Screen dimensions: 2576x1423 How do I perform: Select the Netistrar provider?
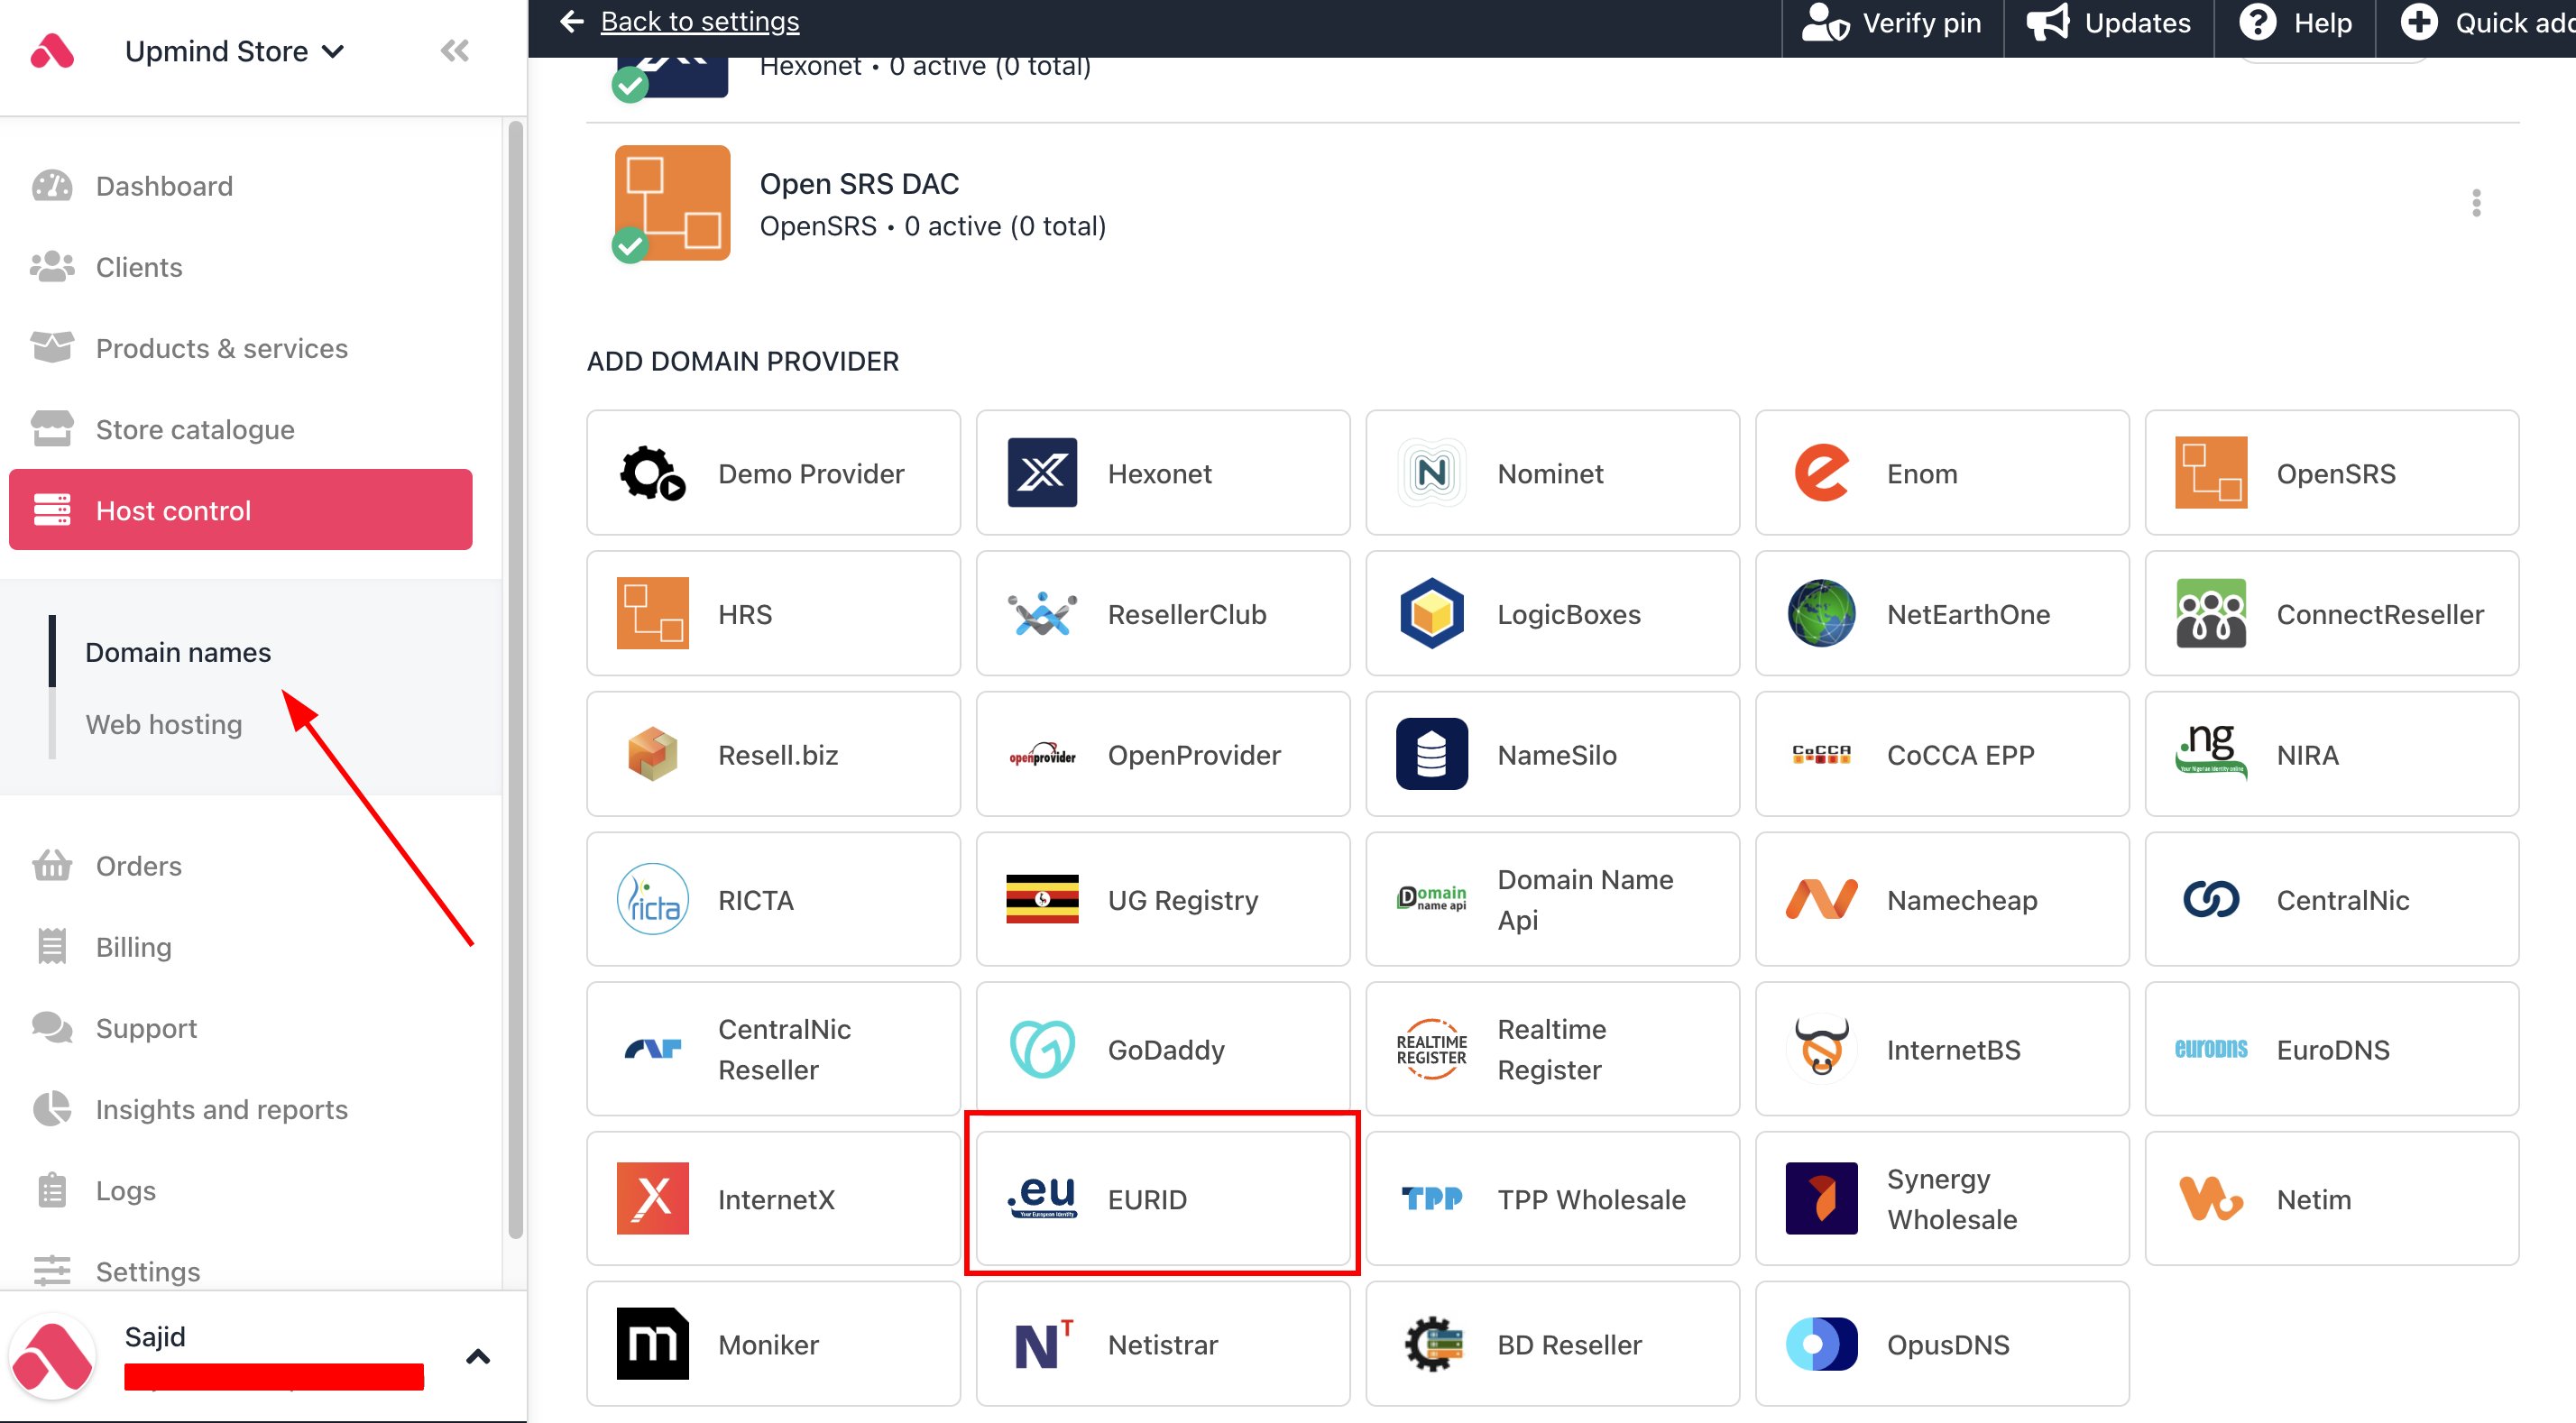(x=1163, y=1344)
